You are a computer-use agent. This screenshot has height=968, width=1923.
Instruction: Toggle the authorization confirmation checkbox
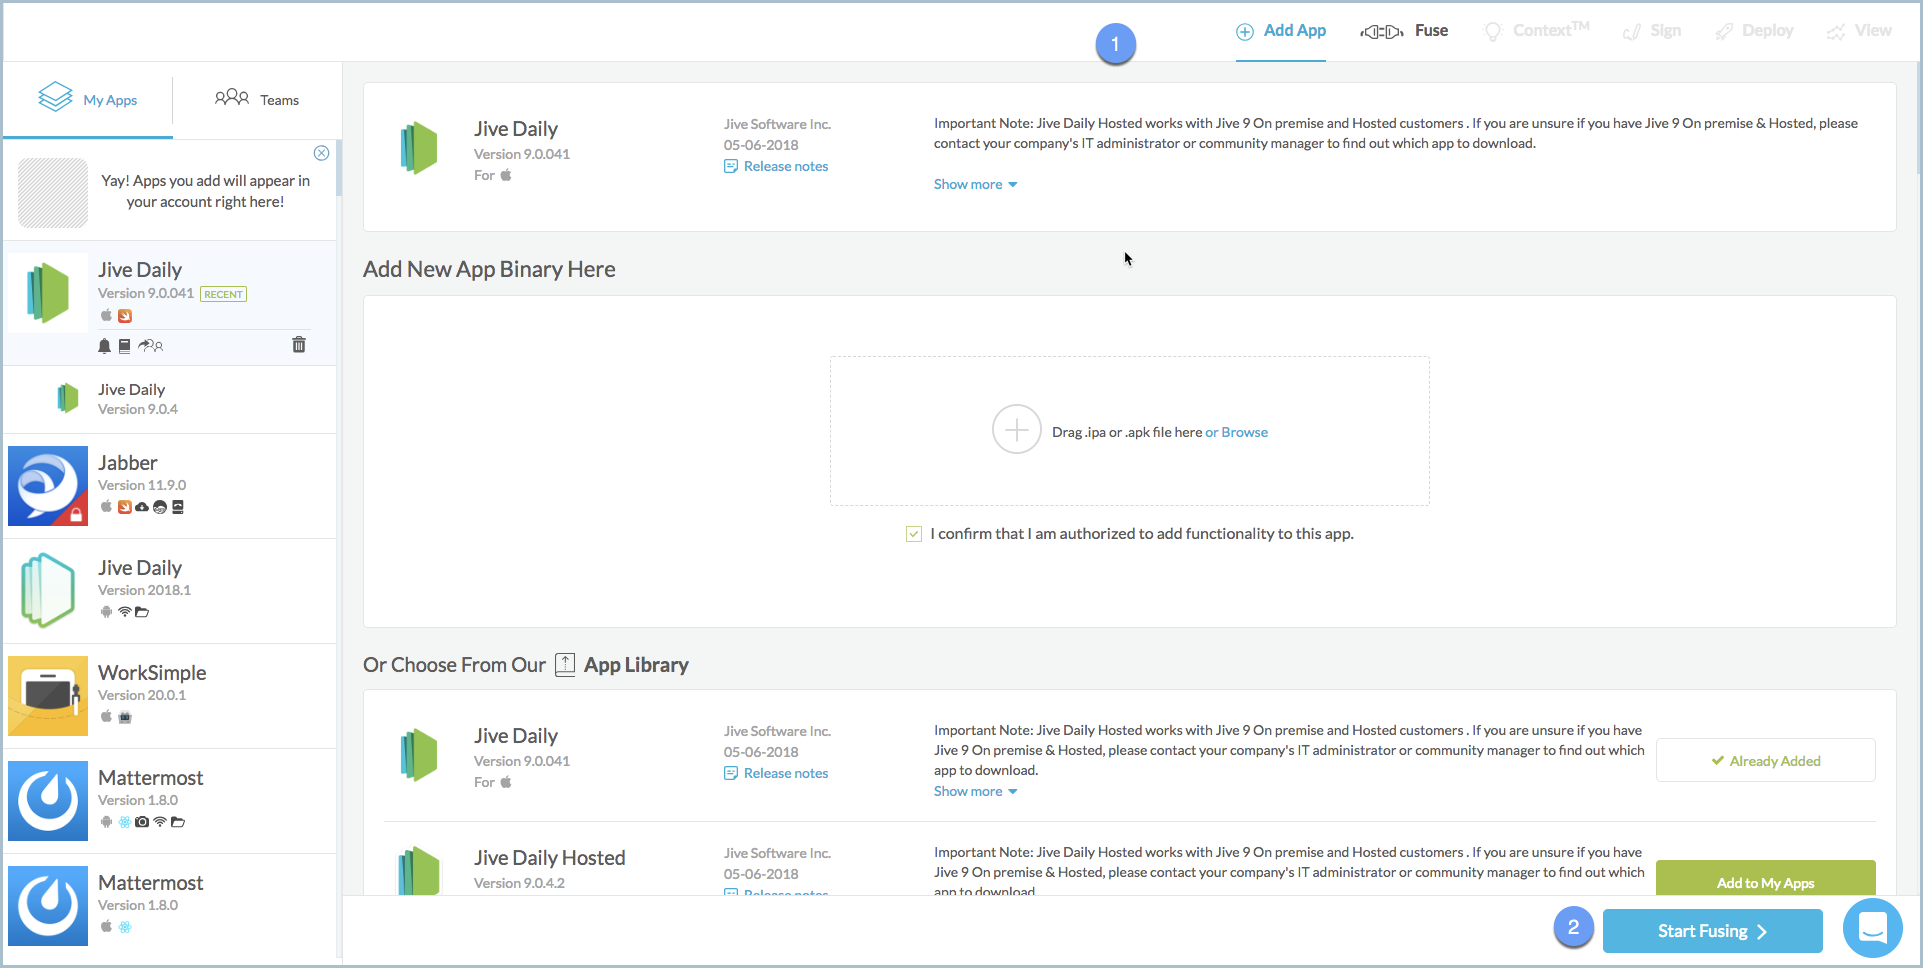[x=914, y=534]
